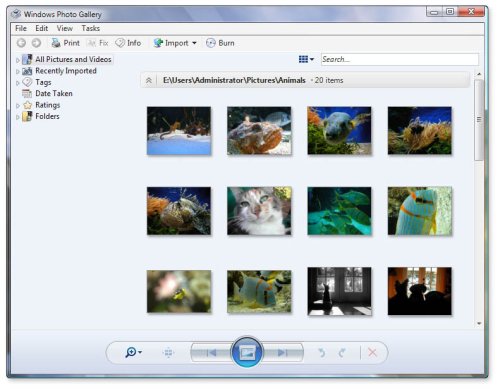Open the View menu

point(65,28)
